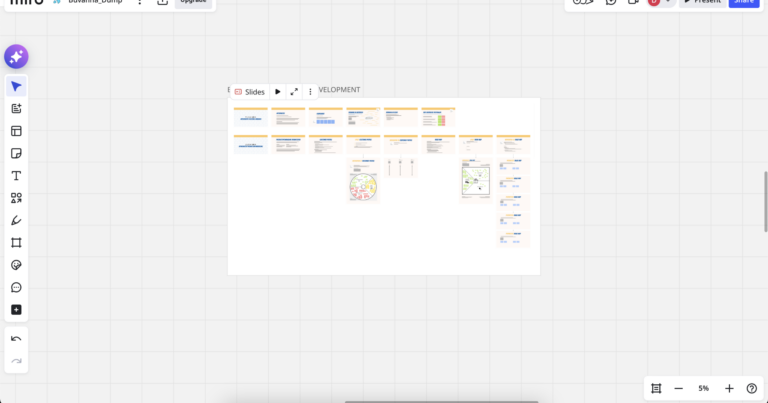Expand the user avatar dropdown arrow
Image resolution: width=768 pixels, height=403 pixels.
(x=668, y=2)
